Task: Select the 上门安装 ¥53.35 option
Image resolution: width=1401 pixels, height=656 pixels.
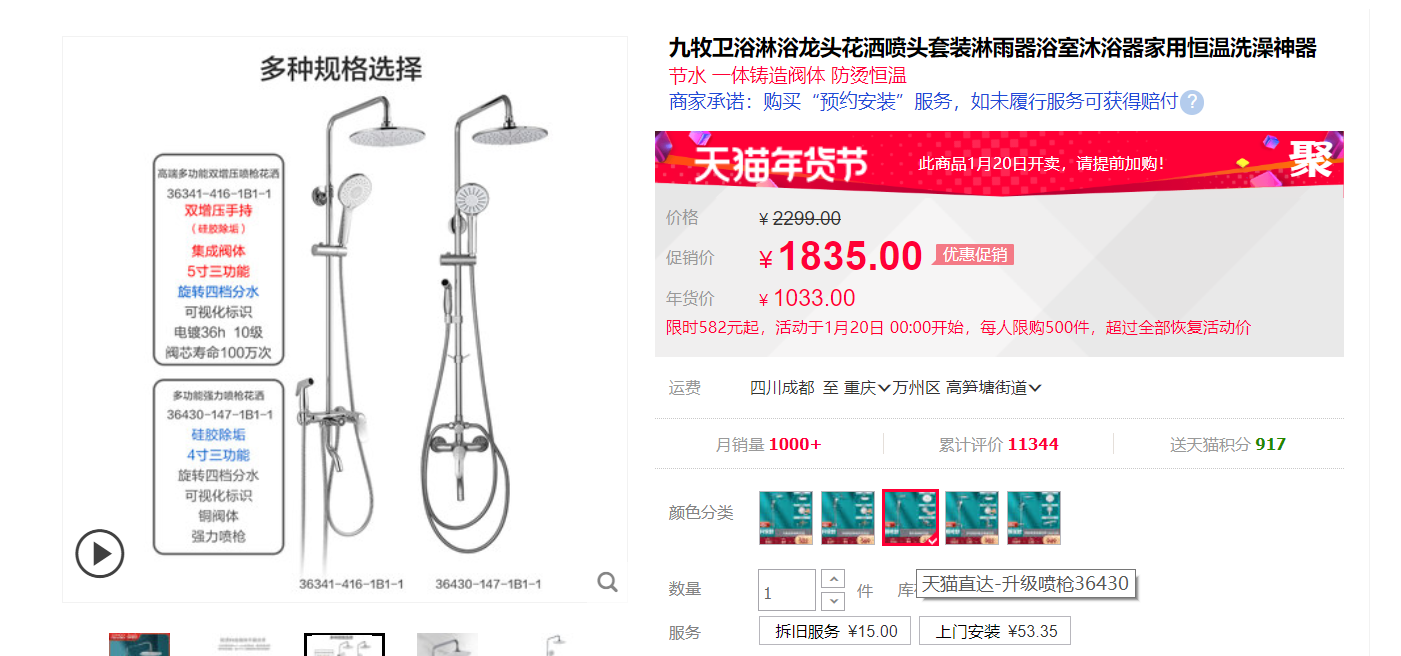Action: click(x=995, y=631)
